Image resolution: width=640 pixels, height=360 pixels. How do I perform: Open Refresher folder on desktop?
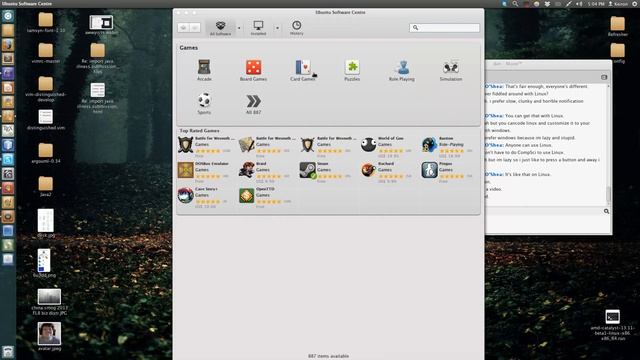(618, 27)
